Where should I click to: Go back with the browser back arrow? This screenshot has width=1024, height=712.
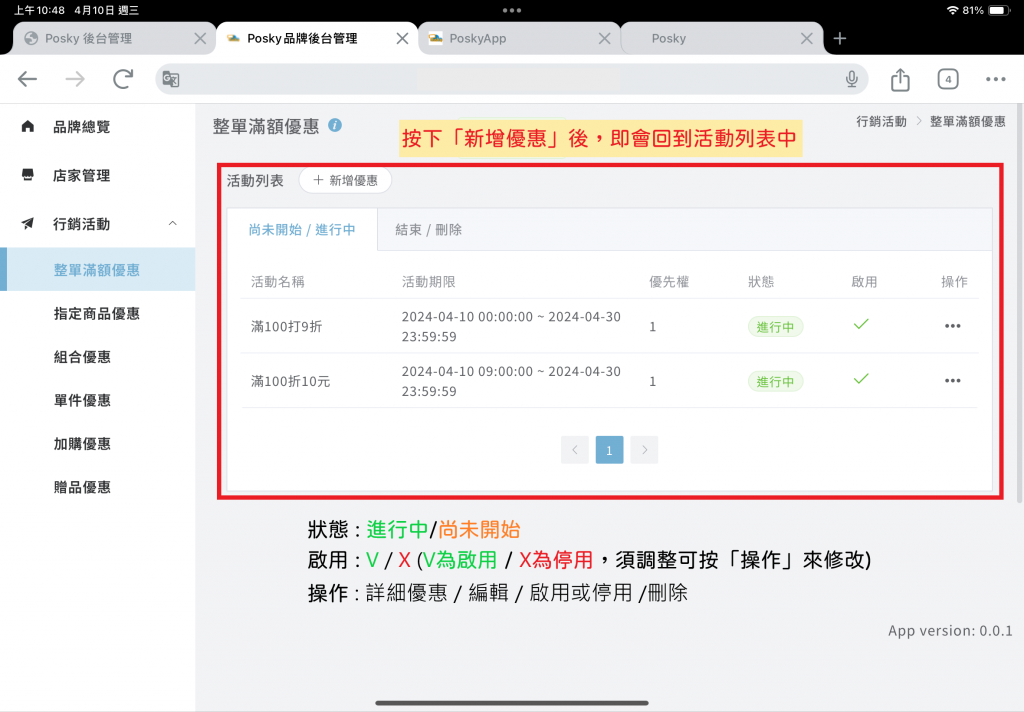(x=27, y=79)
